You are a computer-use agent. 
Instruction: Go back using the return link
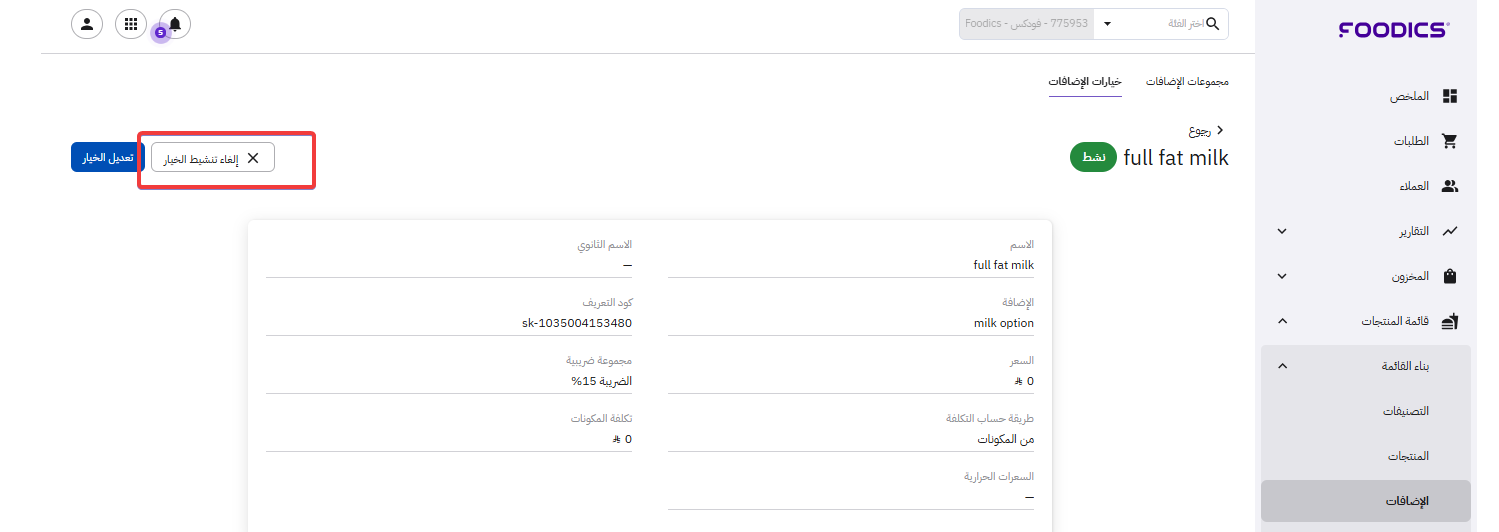[x=1206, y=130]
